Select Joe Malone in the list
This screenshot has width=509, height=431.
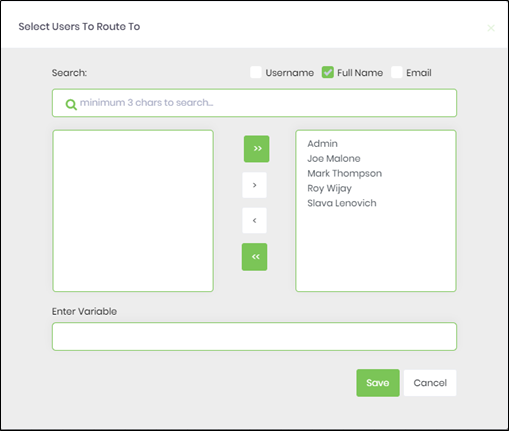334,158
